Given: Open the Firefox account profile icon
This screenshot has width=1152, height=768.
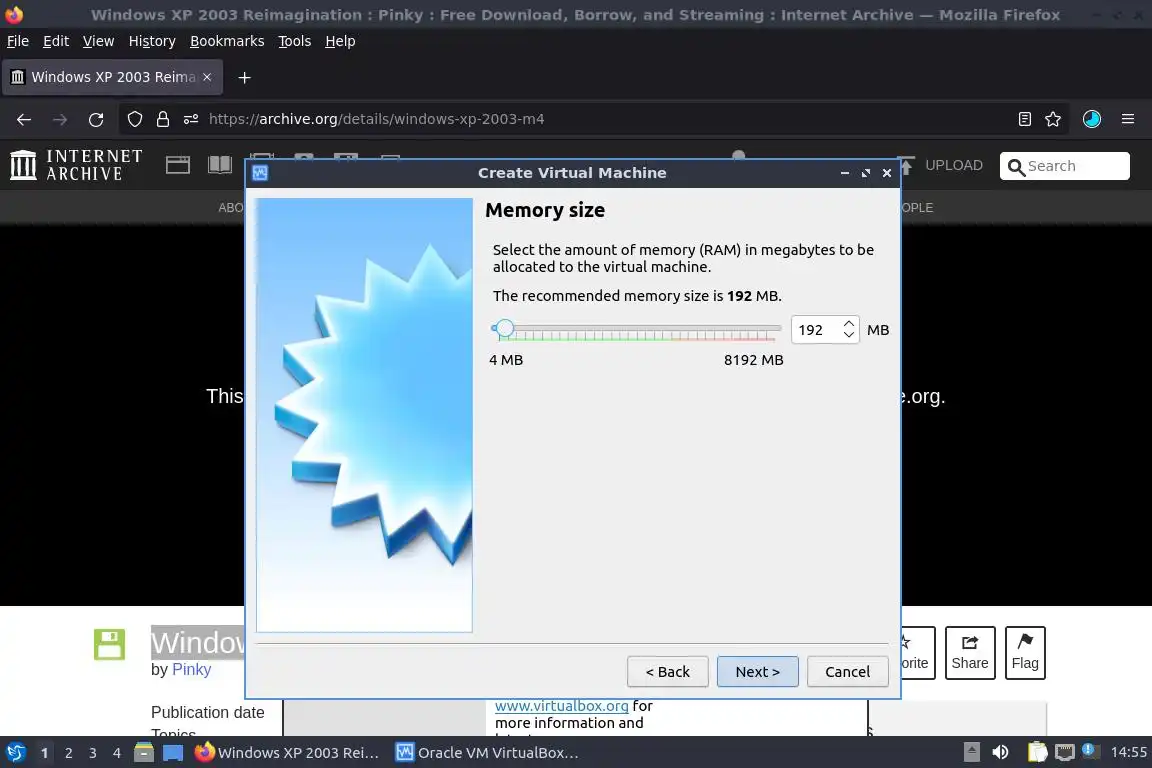Looking at the screenshot, I should tap(1092, 119).
